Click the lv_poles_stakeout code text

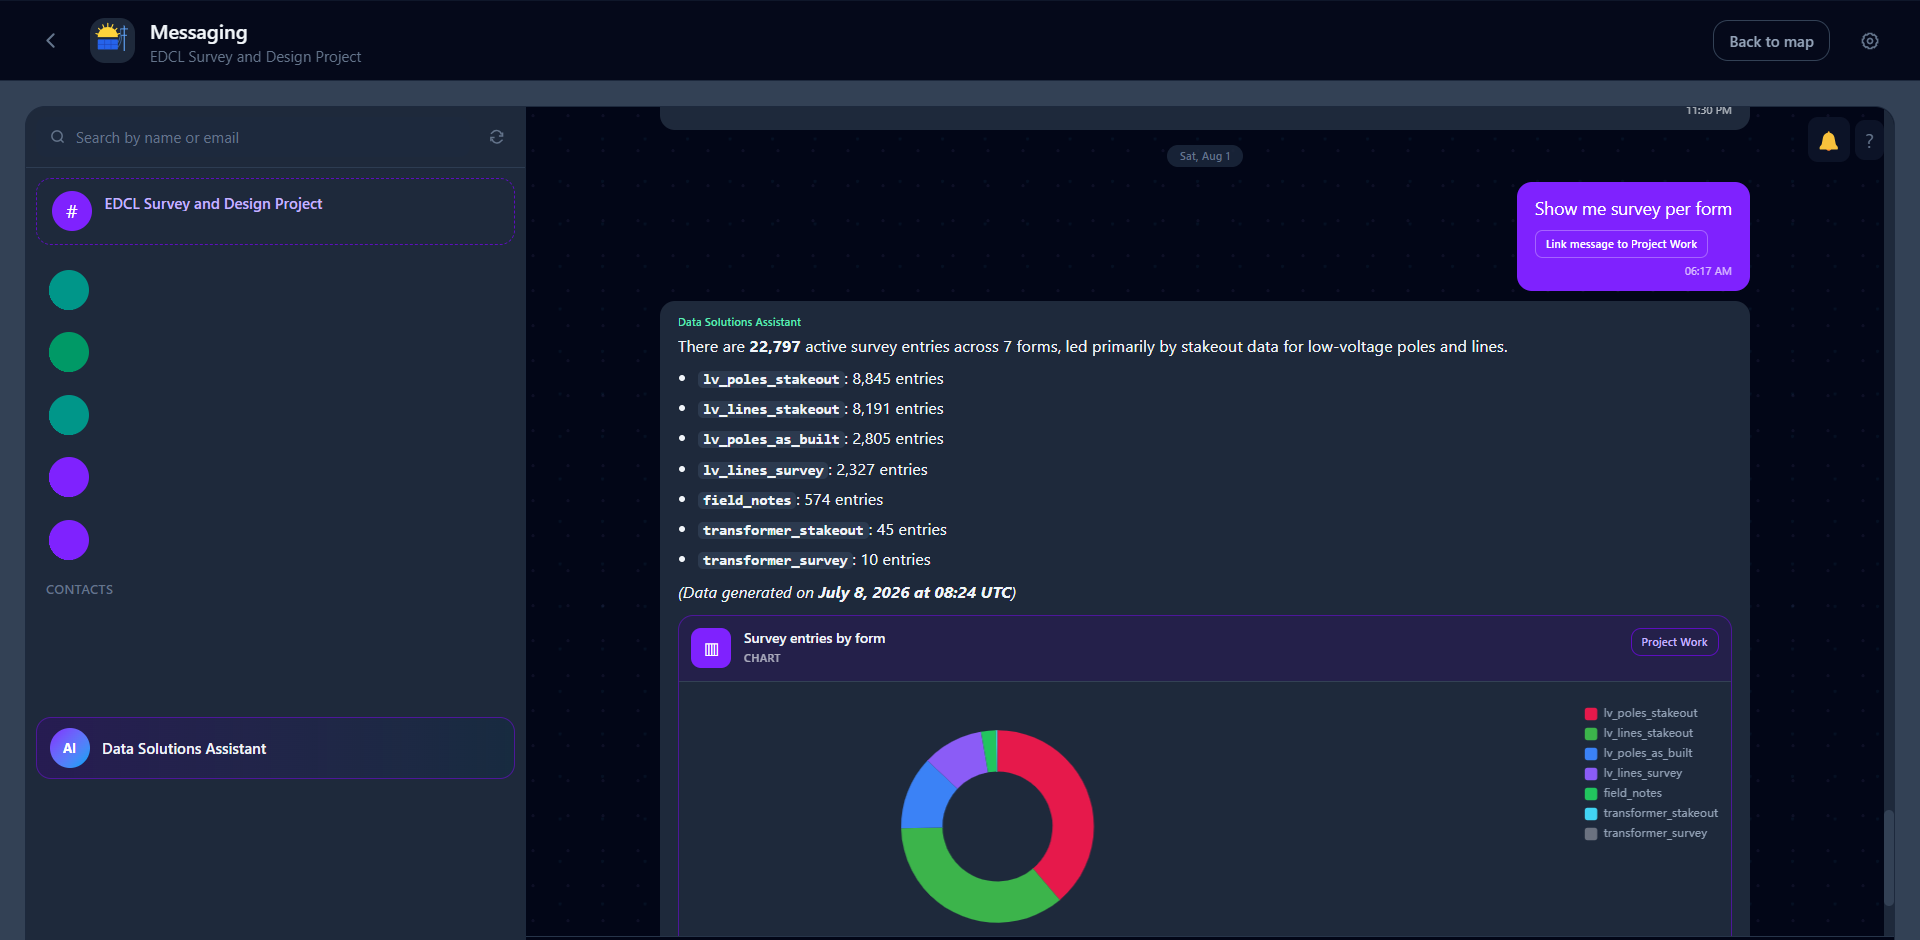click(x=770, y=379)
